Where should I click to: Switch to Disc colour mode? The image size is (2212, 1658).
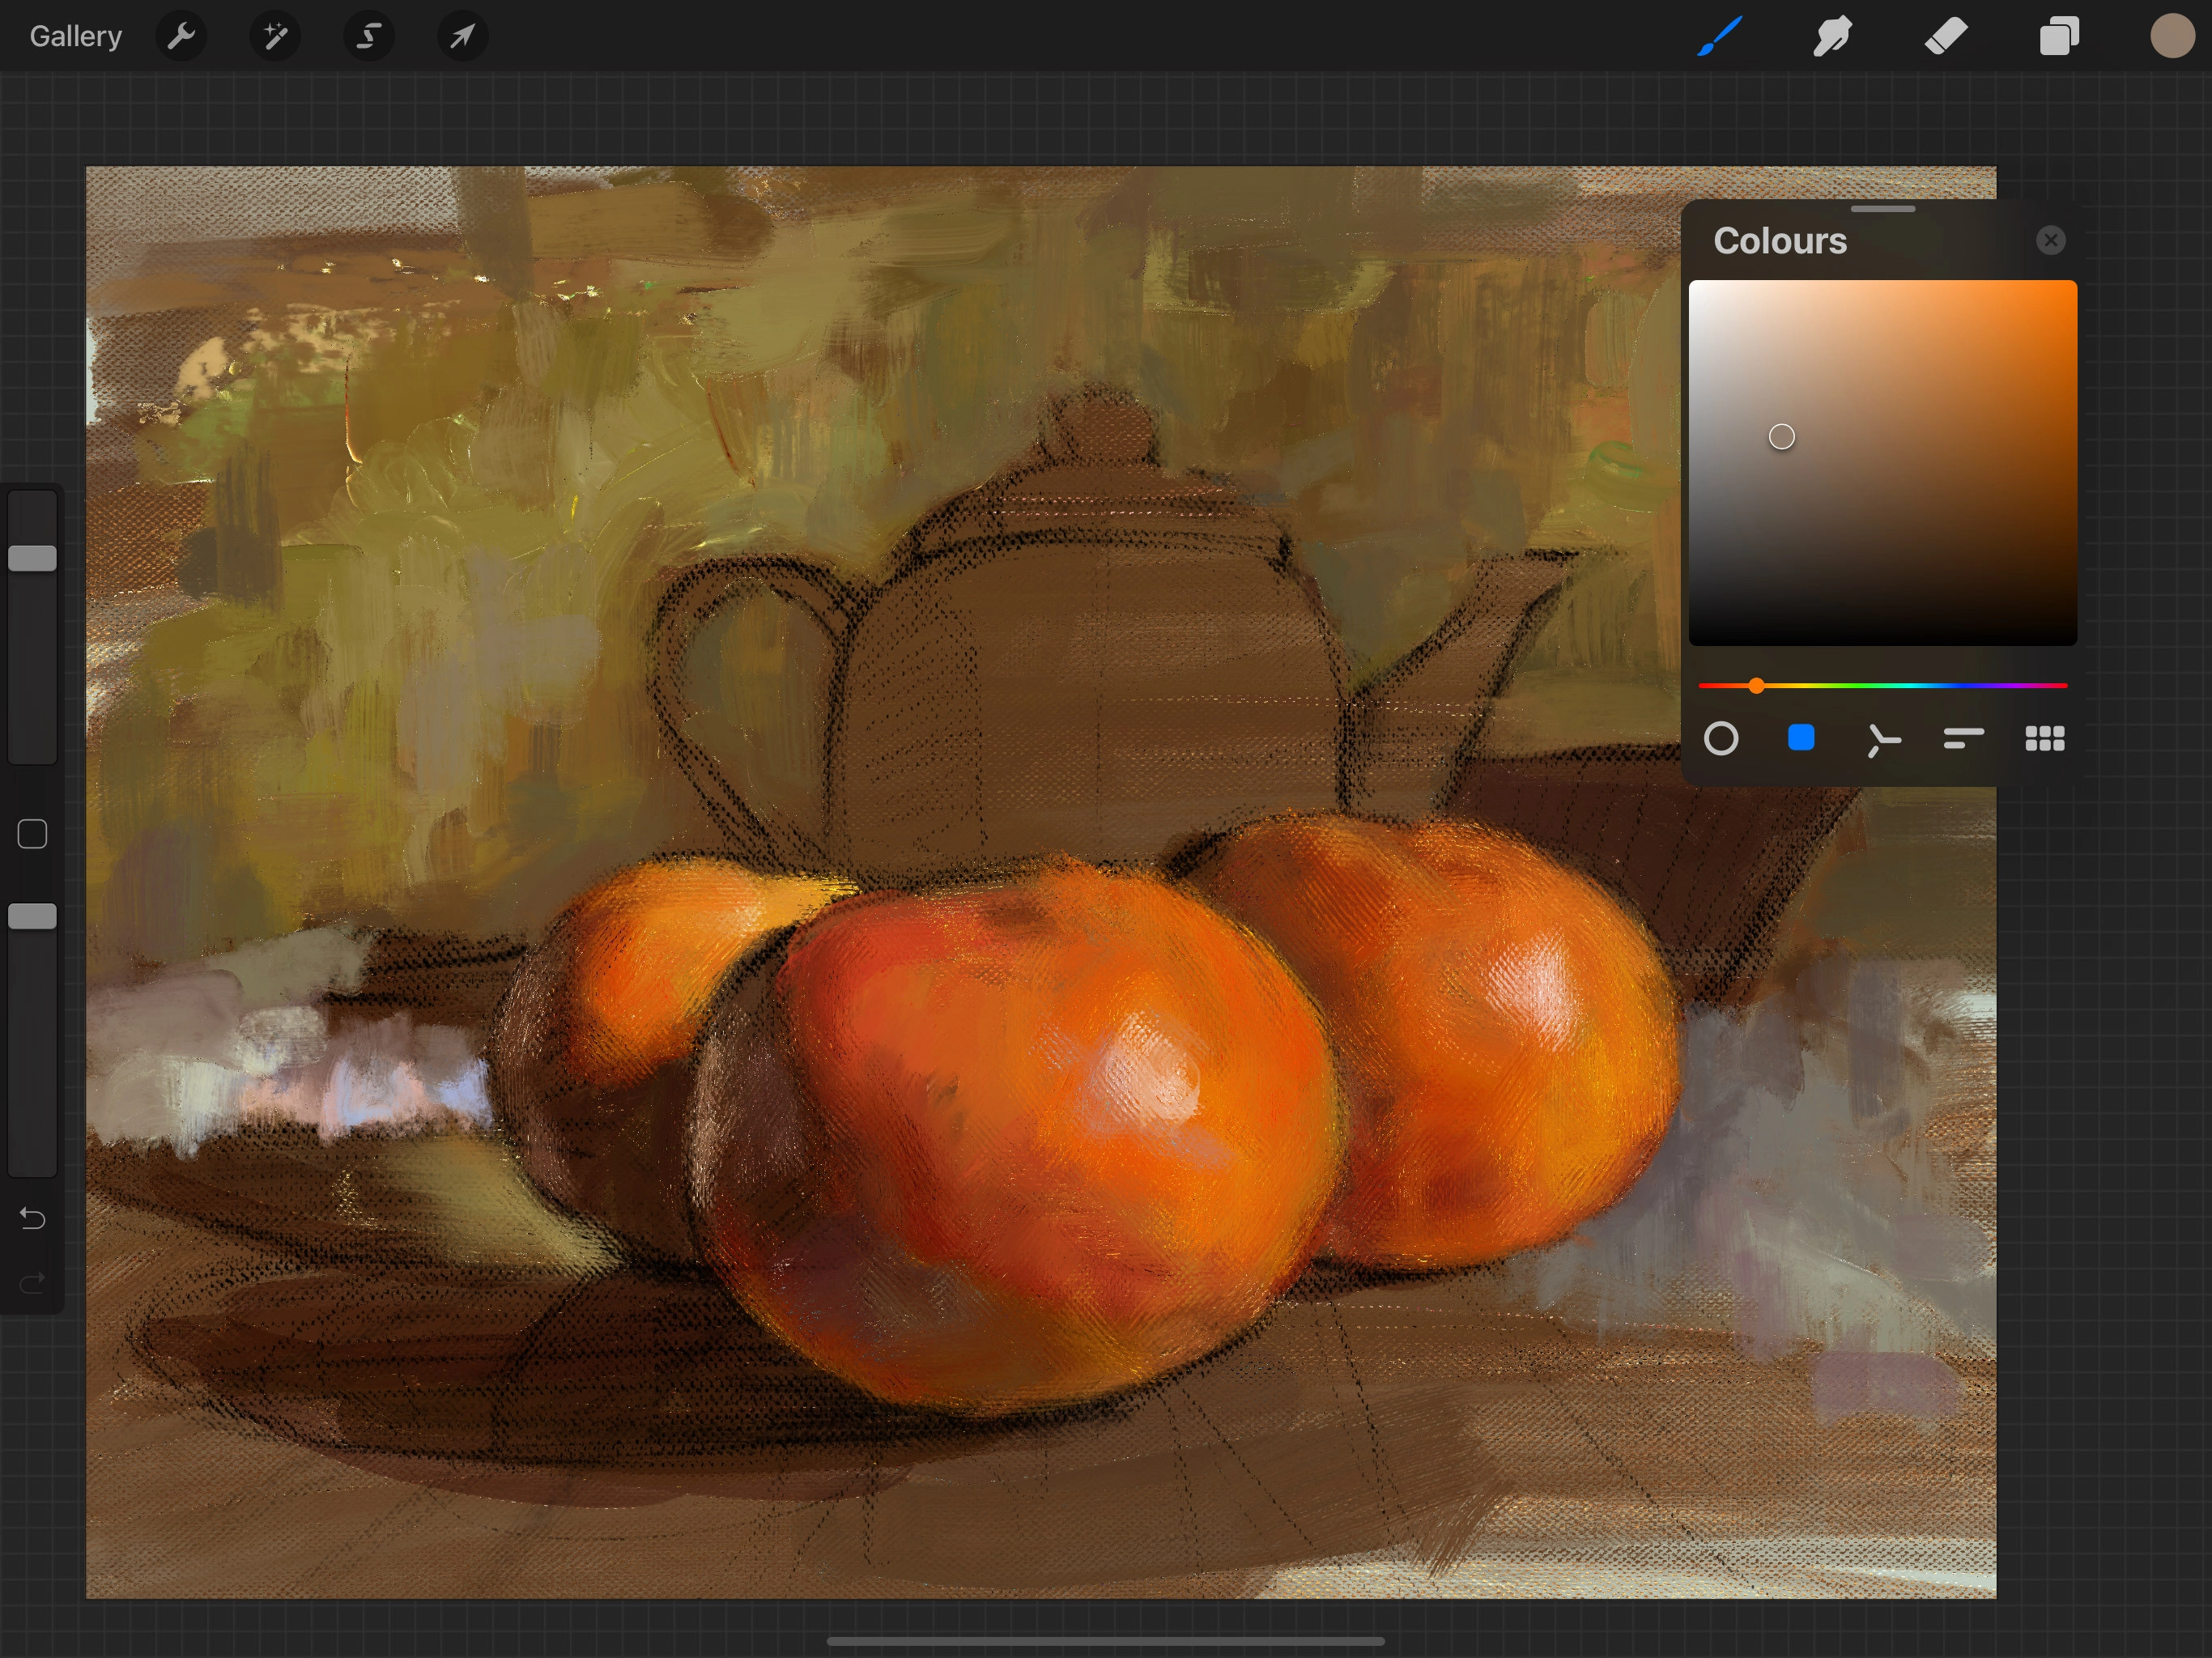1721,739
